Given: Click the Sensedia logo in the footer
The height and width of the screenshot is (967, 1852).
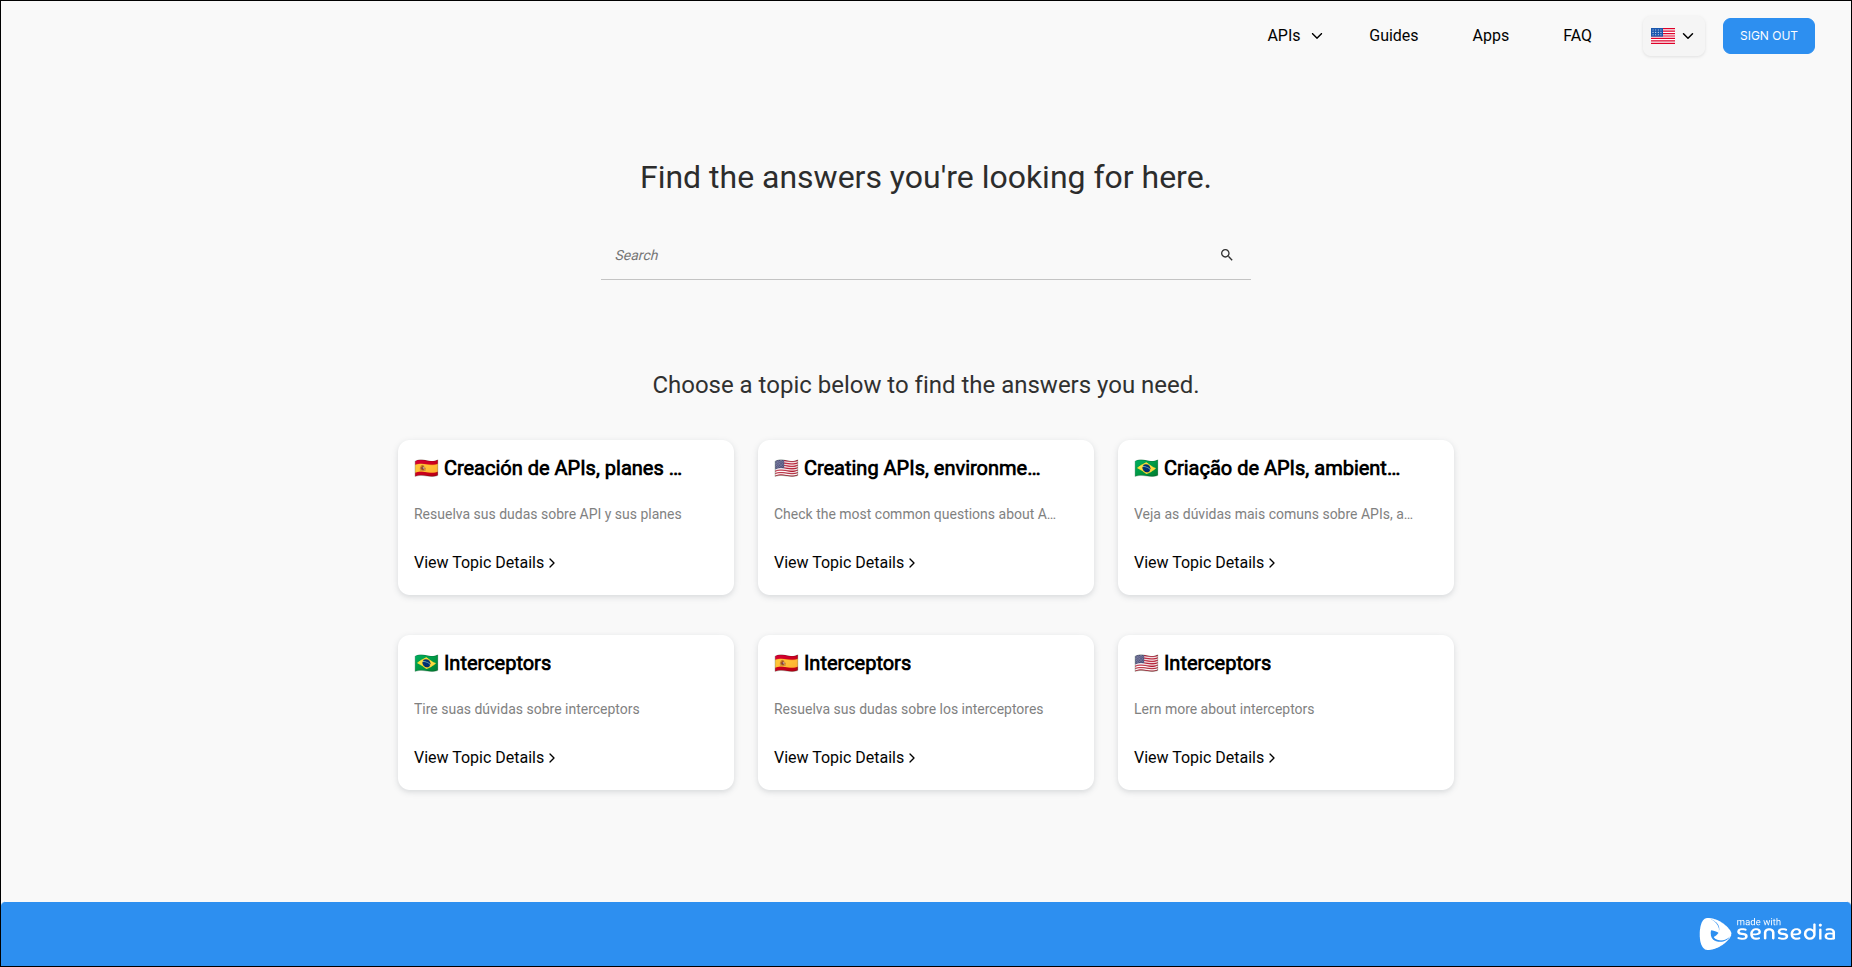Looking at the screenshot, I should pos(1768,933).
